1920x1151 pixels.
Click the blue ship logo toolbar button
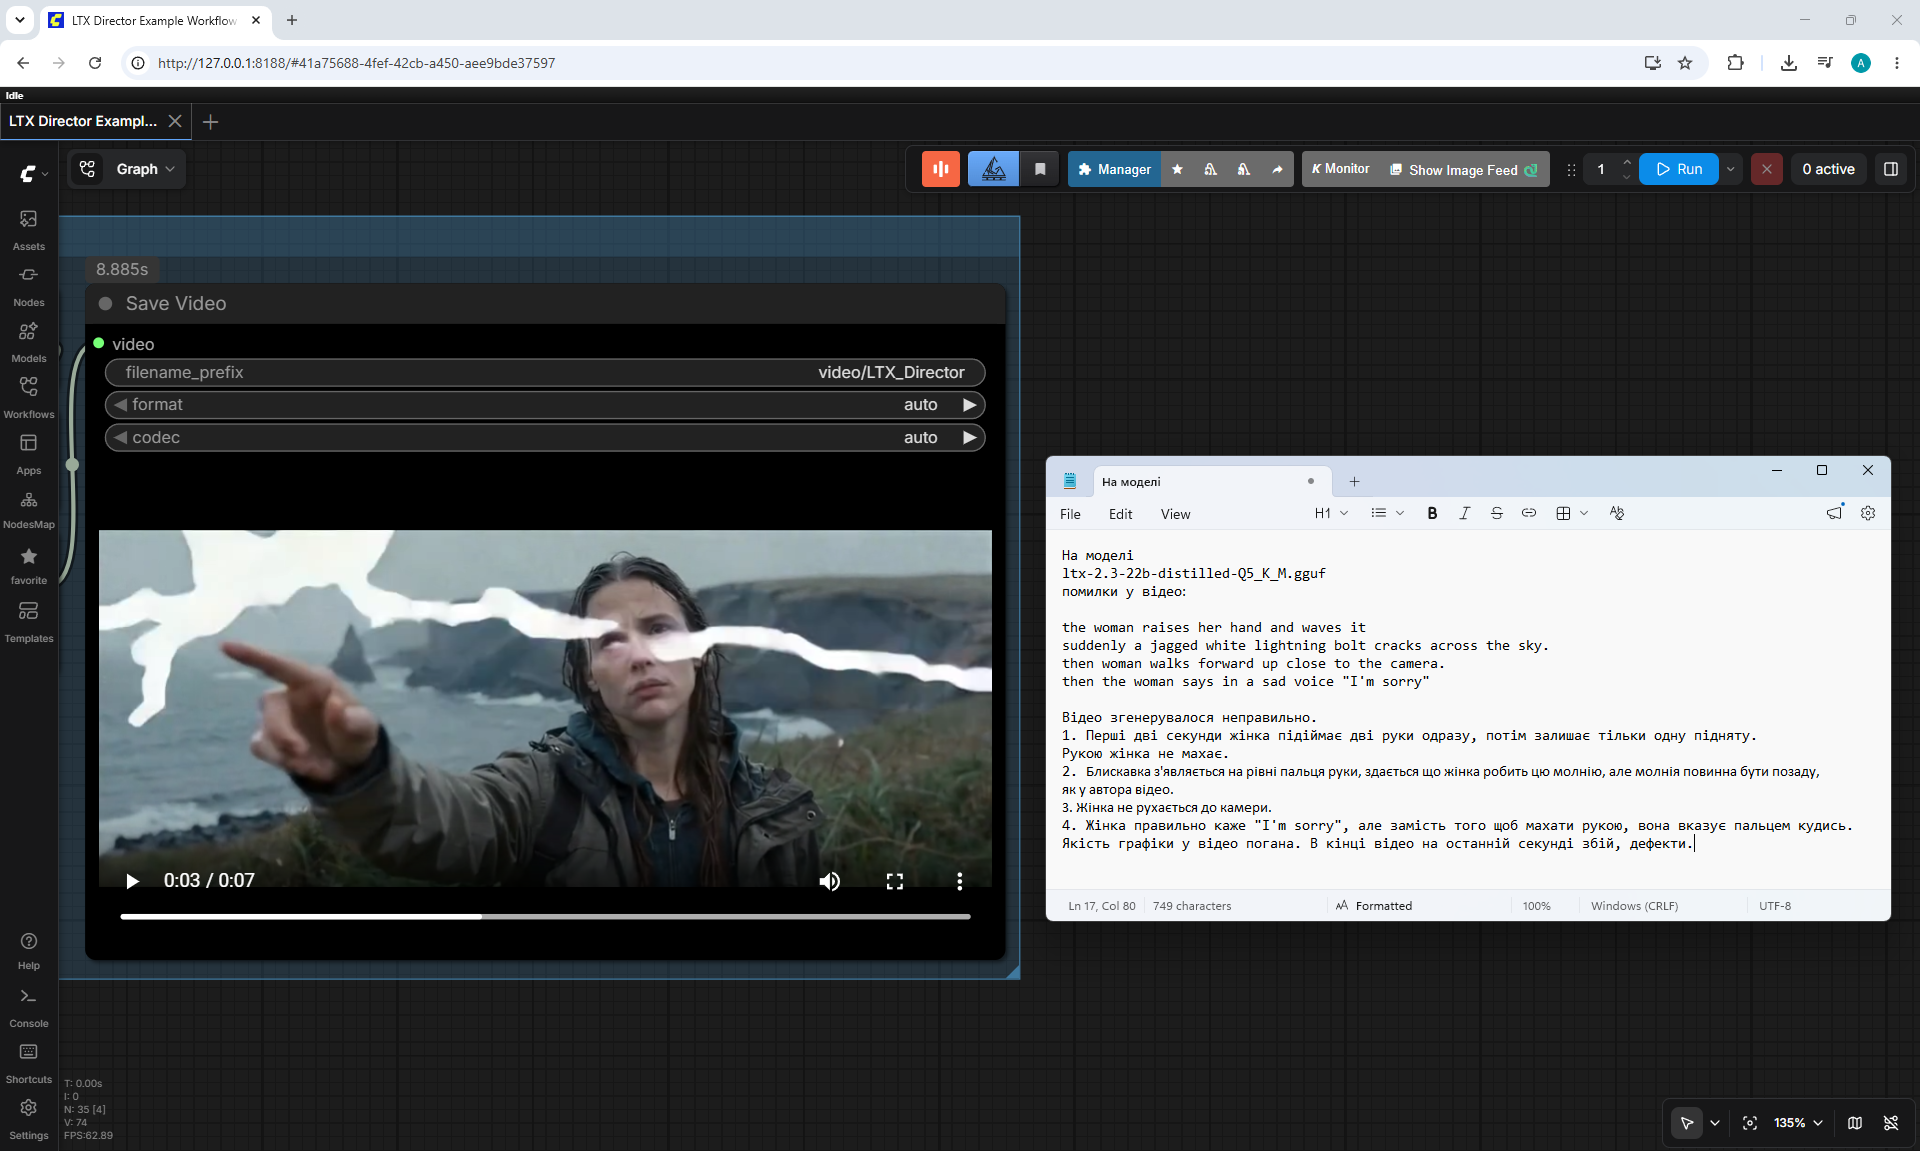tap(994, 169)
